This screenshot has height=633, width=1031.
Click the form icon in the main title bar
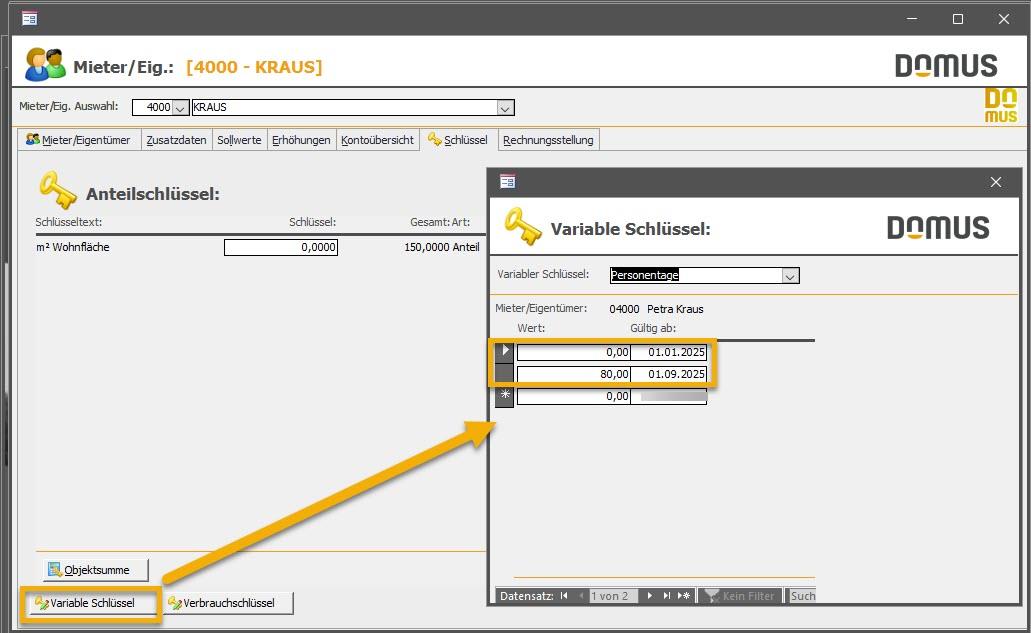pos(30,18)
